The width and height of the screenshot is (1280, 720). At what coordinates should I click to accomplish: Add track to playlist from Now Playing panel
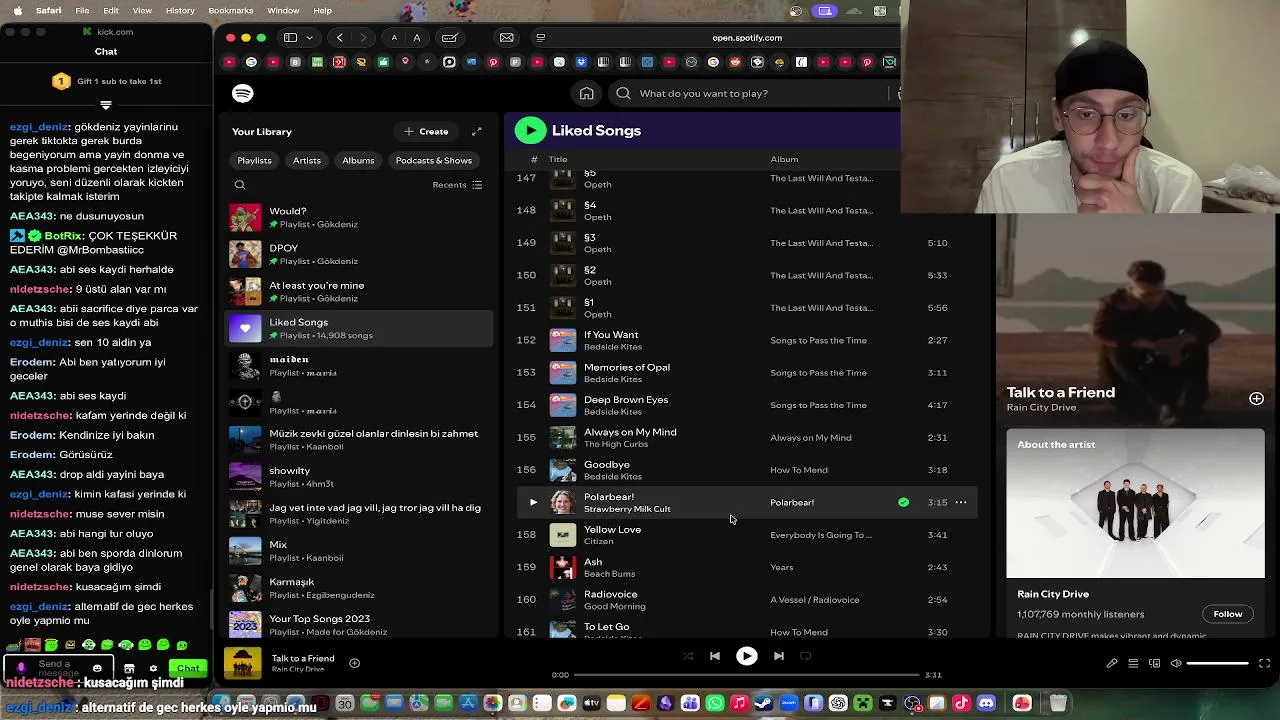[1256, 398]
